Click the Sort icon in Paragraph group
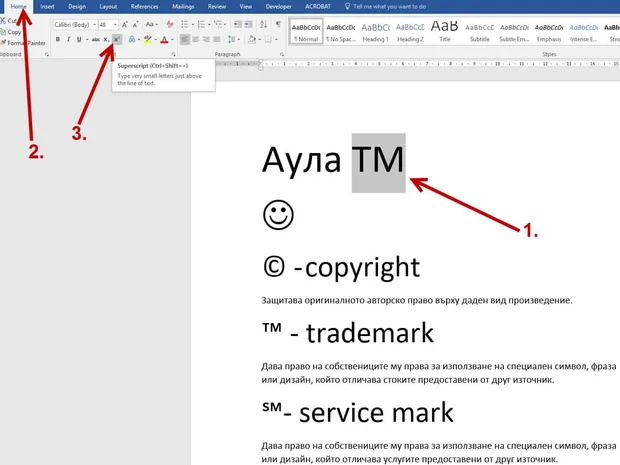Viewport: 620px width, 465px height. pos(264,25)
